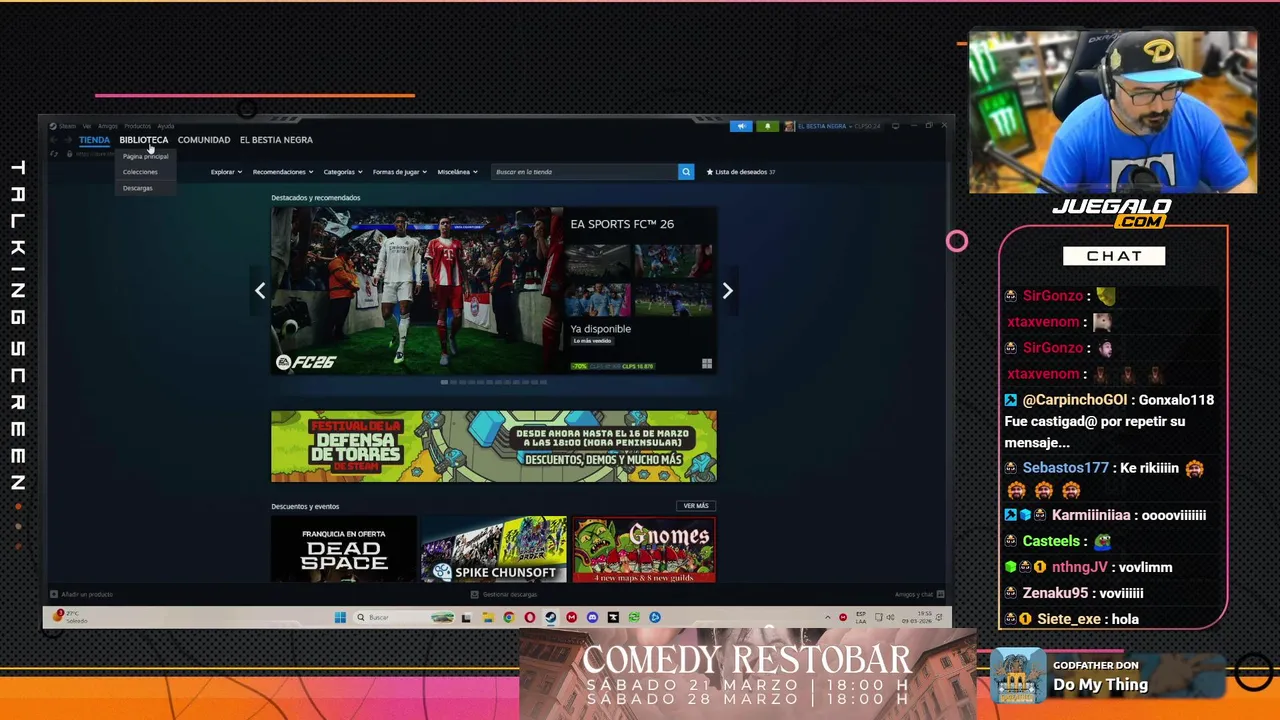
Task: Open the EL BESTIA NEGRA profile tab
Action: click(x=276, y=140)
